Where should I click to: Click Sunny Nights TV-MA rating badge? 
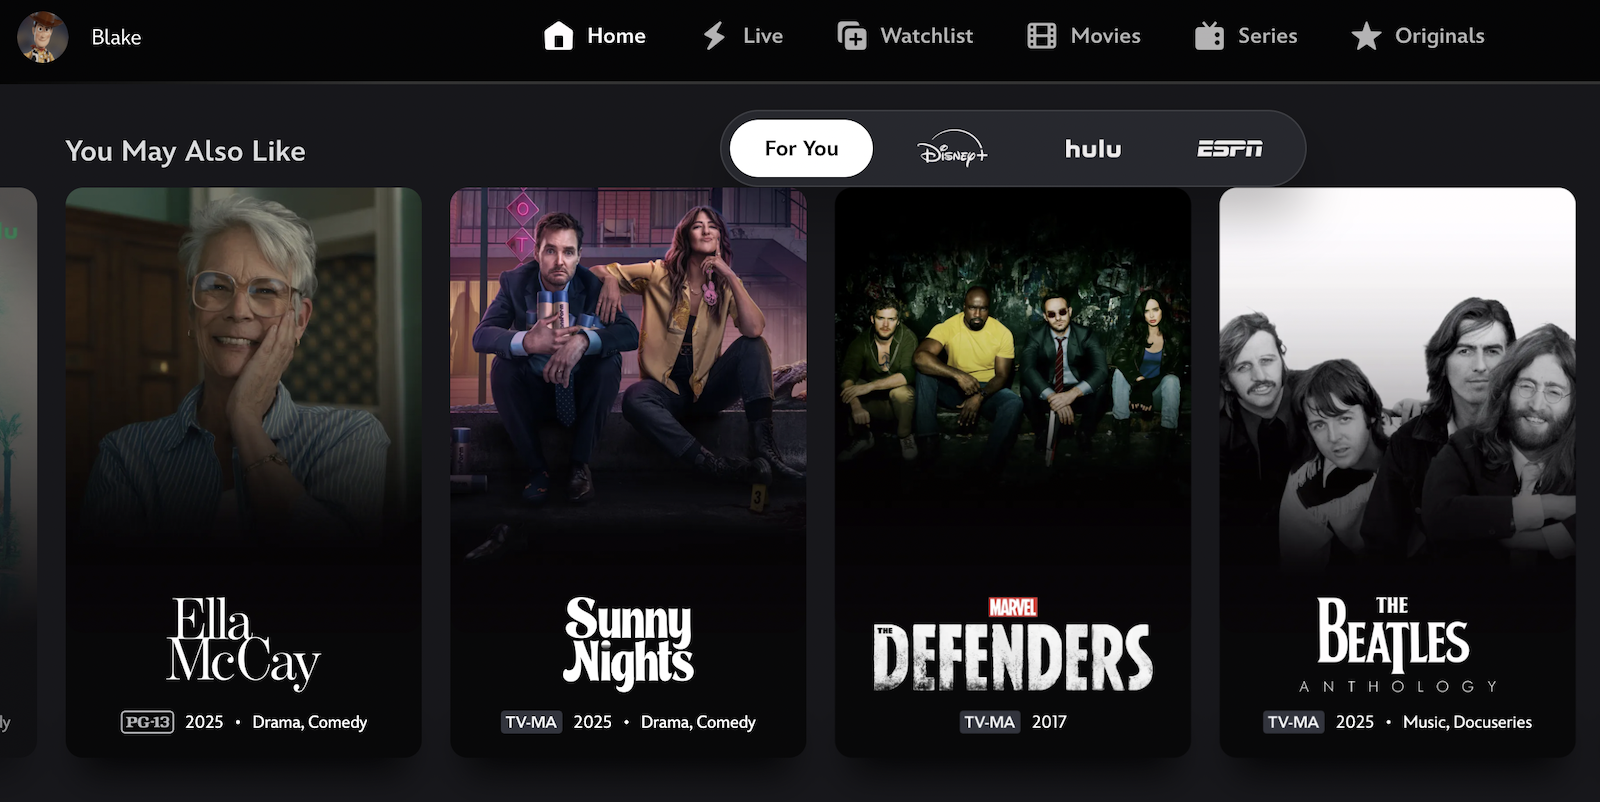tap(531, 722)
